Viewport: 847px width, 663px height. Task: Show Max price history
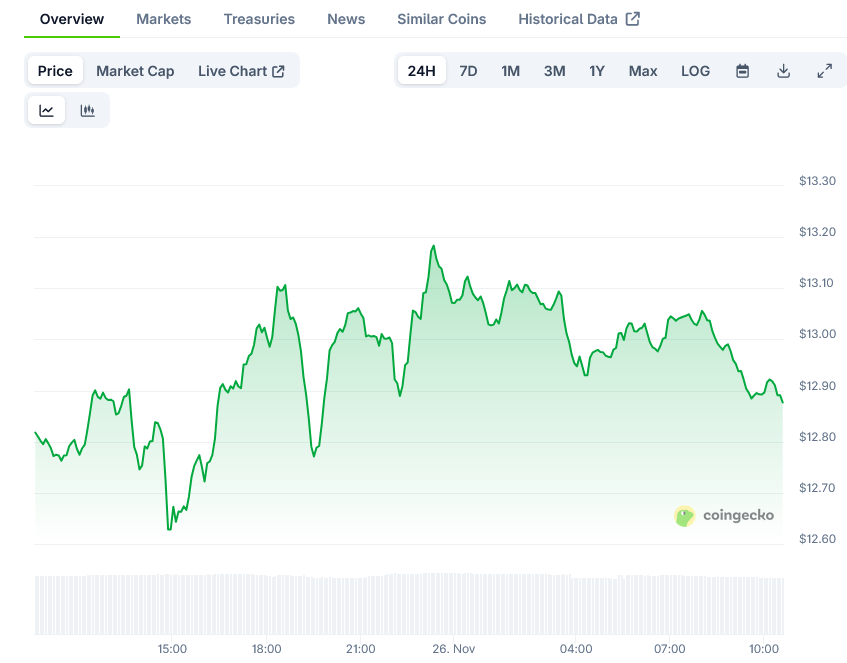click(643, 71)
